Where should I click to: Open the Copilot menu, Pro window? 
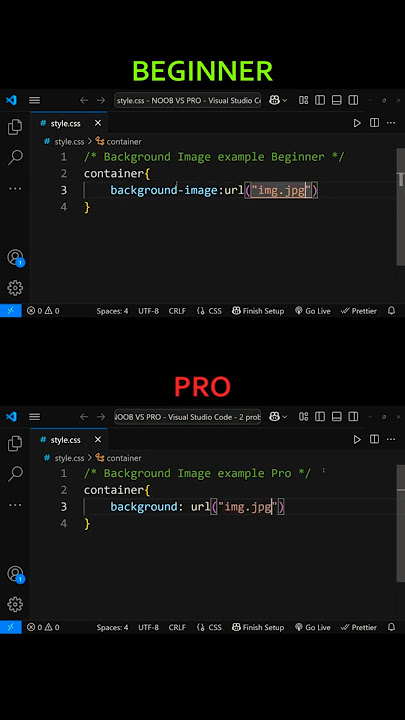pyautogui.click(x=278, y=416)
